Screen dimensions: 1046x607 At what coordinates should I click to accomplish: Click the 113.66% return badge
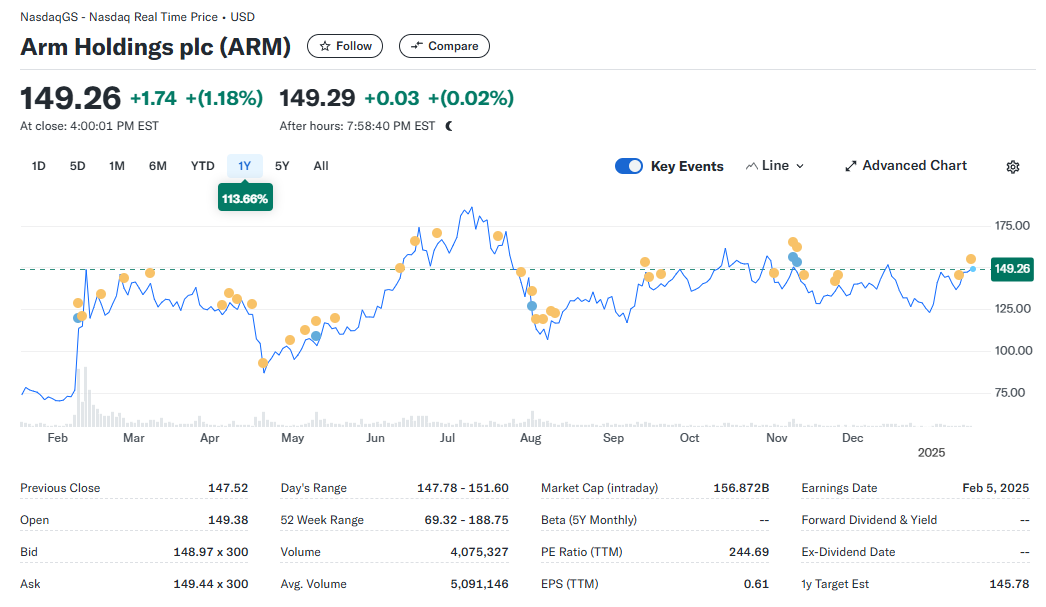pyautogui.click(x=245, y=198)
